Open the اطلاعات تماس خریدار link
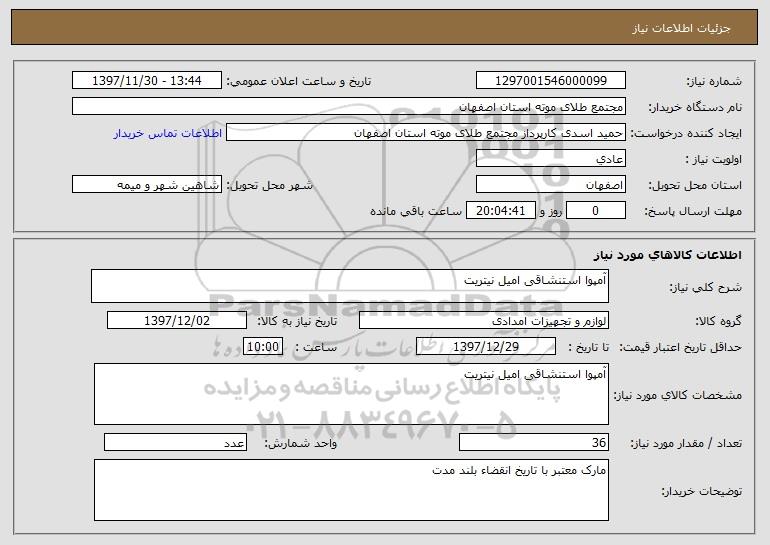Image resolution: width=770 pixels, height=545 pixels. point(168,133)
